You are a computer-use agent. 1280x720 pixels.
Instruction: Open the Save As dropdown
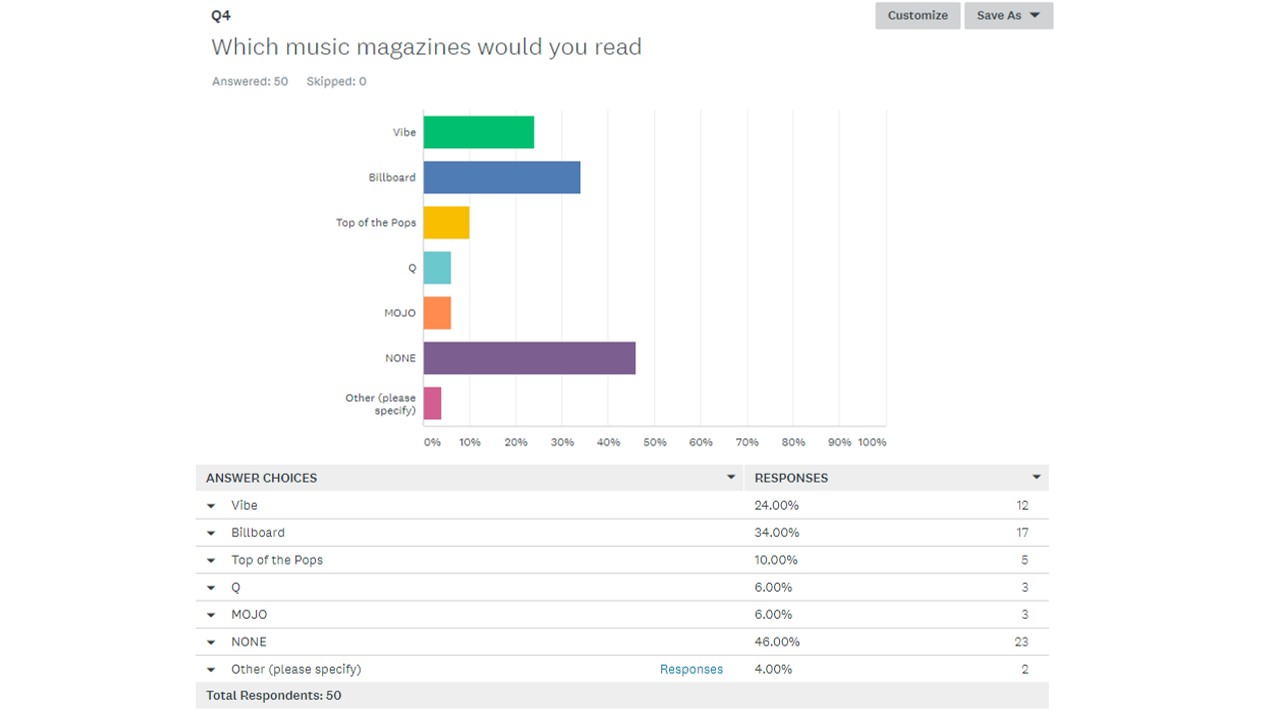[x=1008, y=15]
